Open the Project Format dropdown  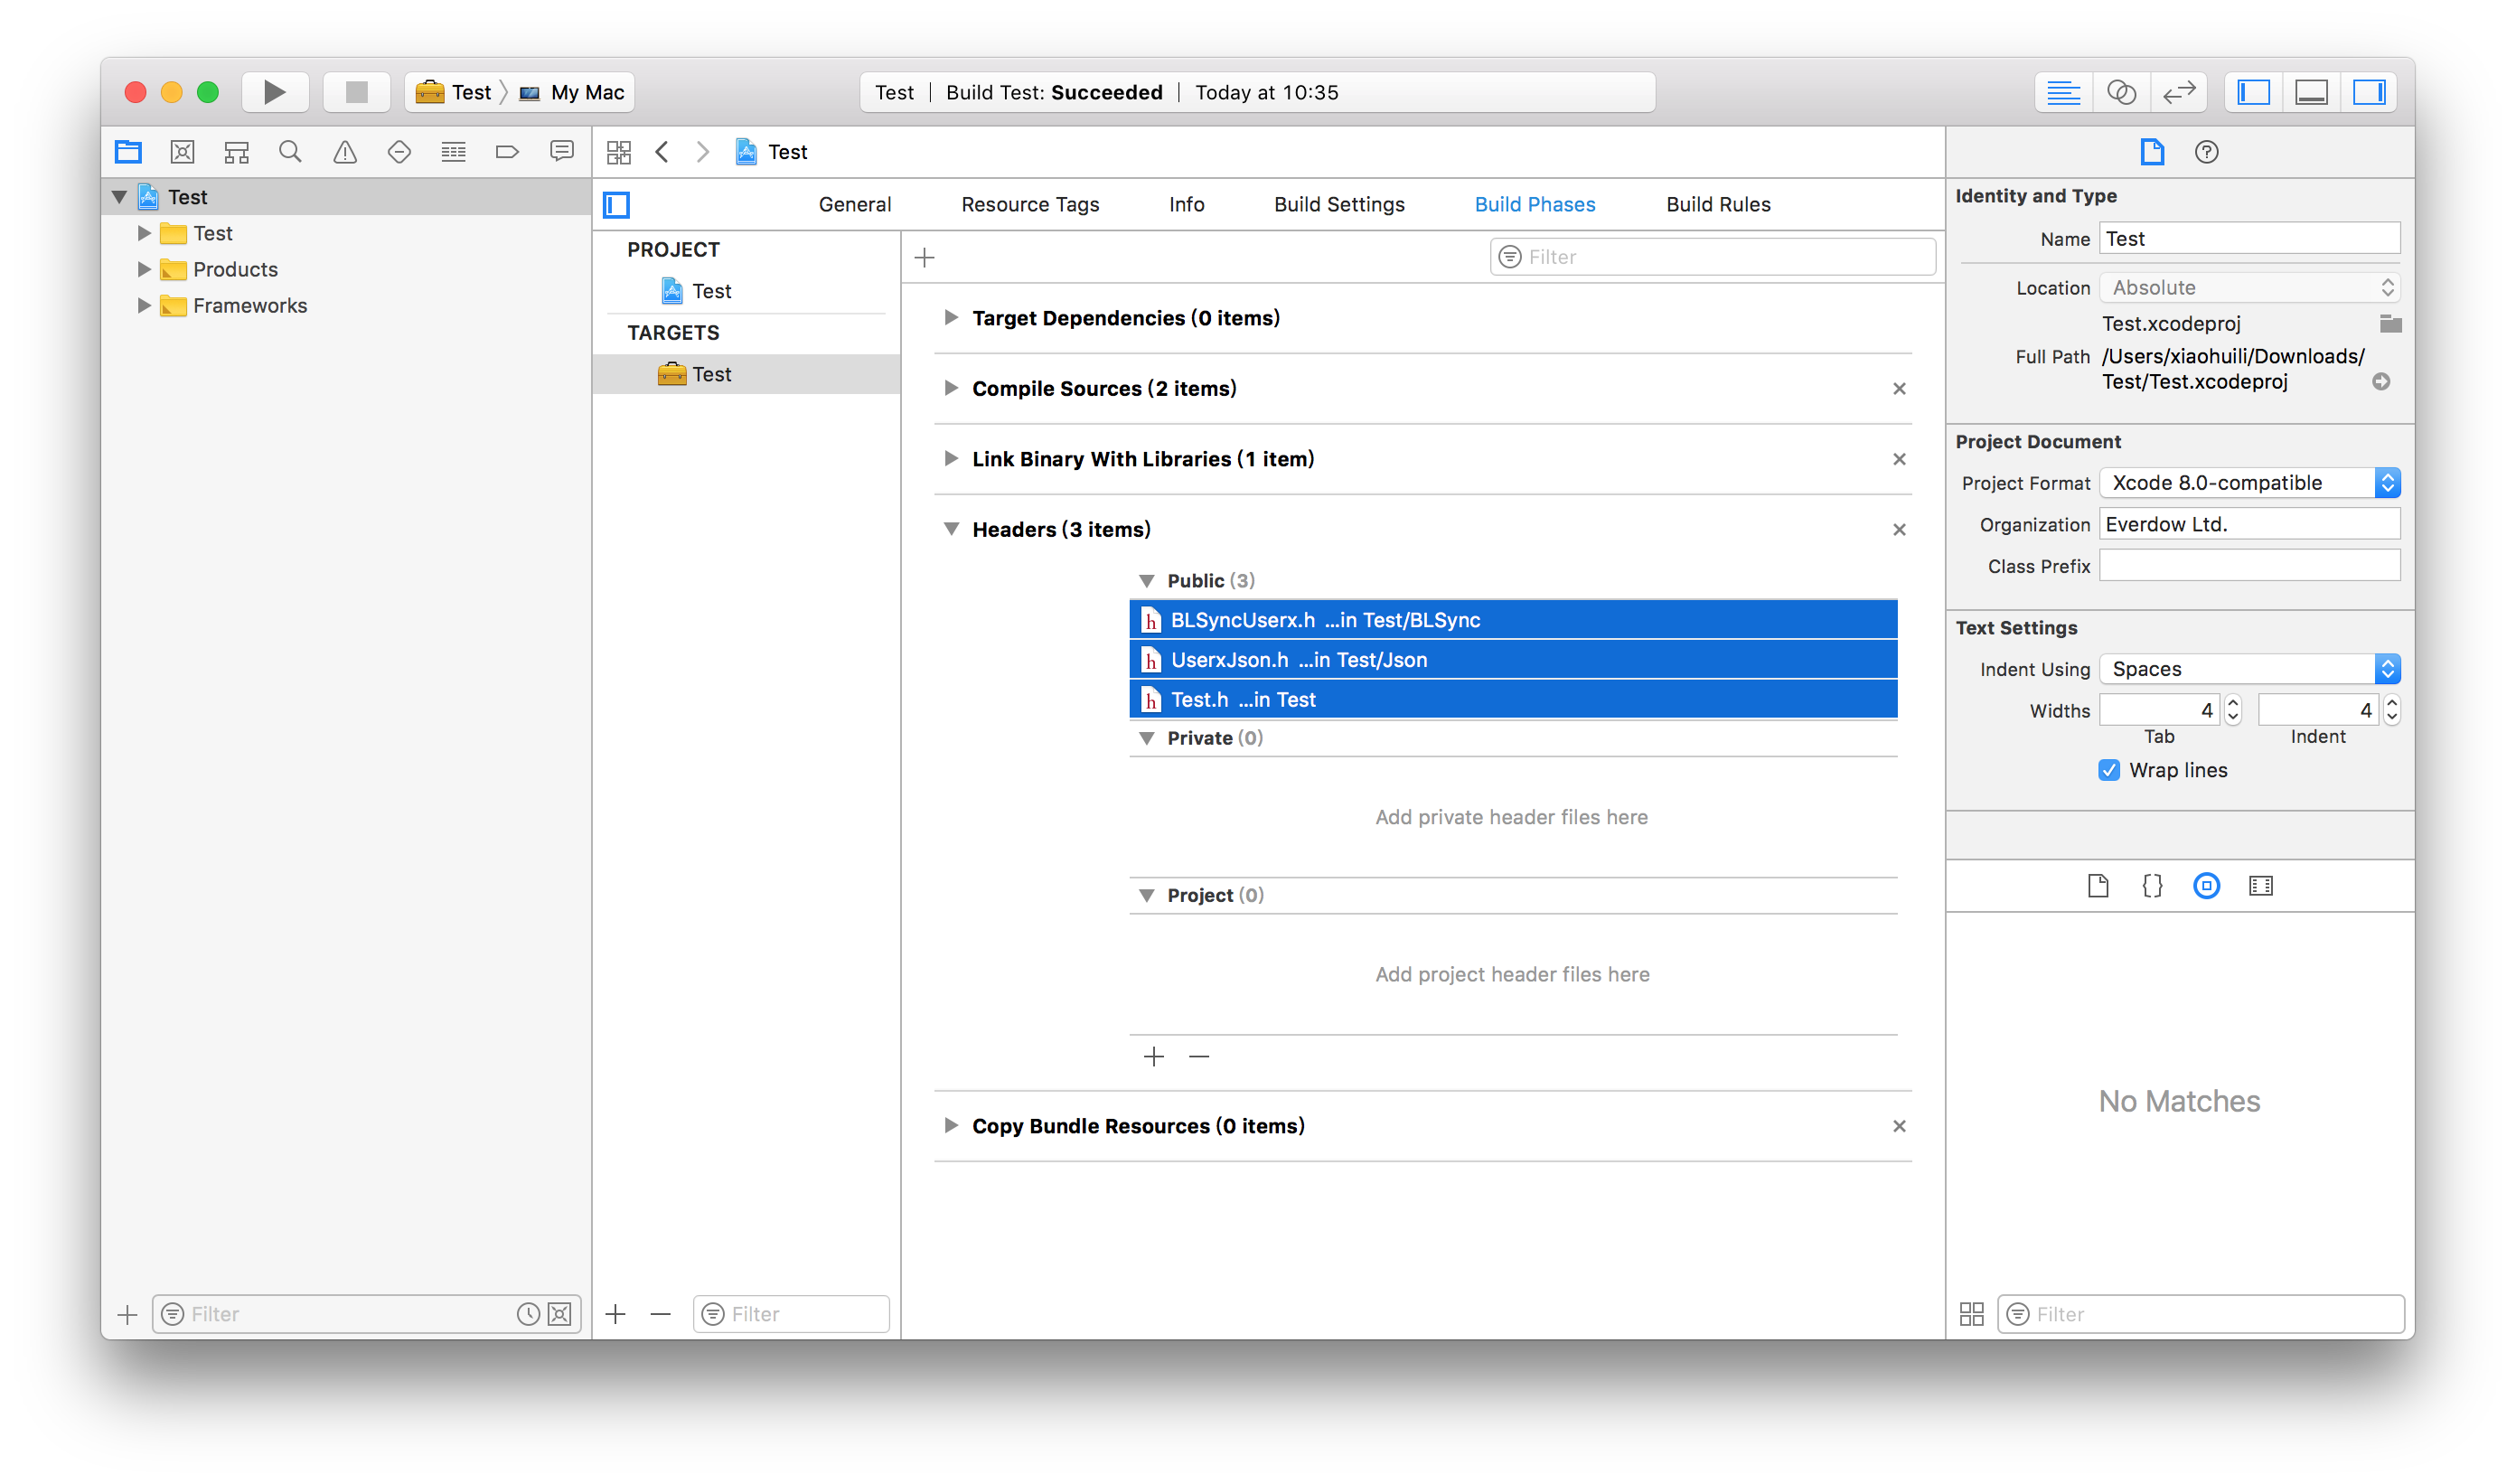pyautogui.click(x=2249, y=483)
